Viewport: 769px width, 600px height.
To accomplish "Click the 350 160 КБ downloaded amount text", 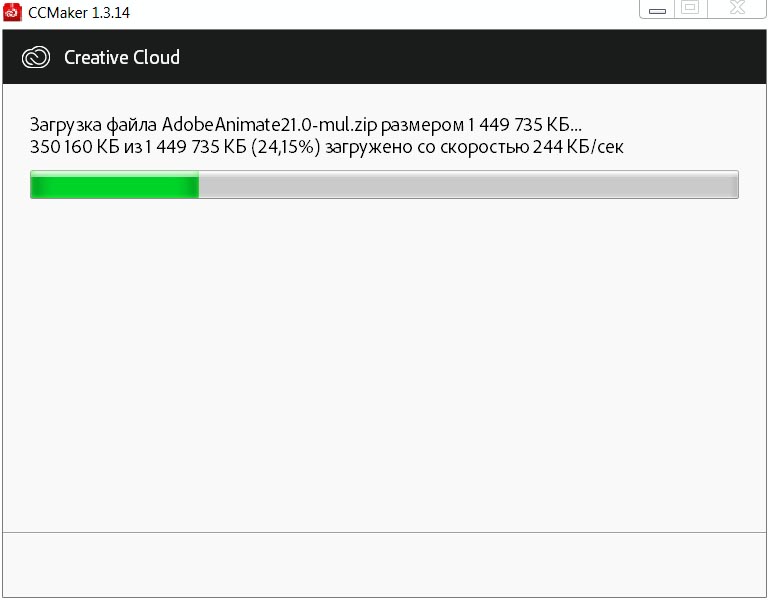I will tap(75, 147).
